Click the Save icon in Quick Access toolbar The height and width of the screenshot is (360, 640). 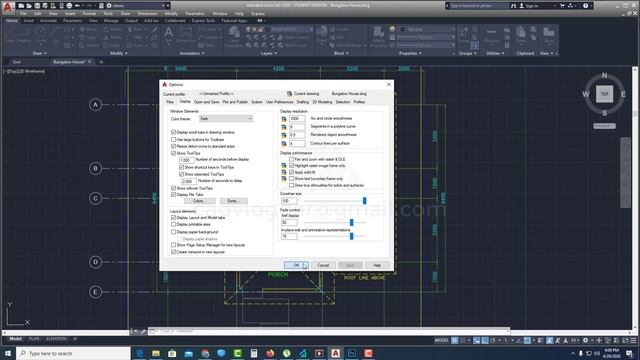37,6
